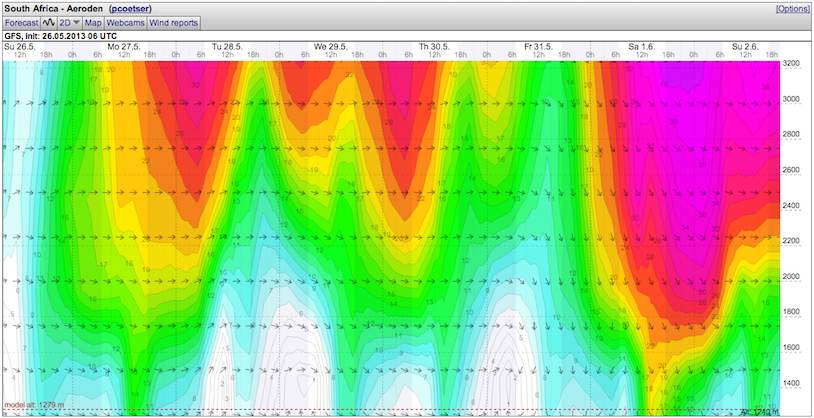814x418 pixels.
Task: Select the 'Sa 1.6.' date label
Action: coord(642,46)
